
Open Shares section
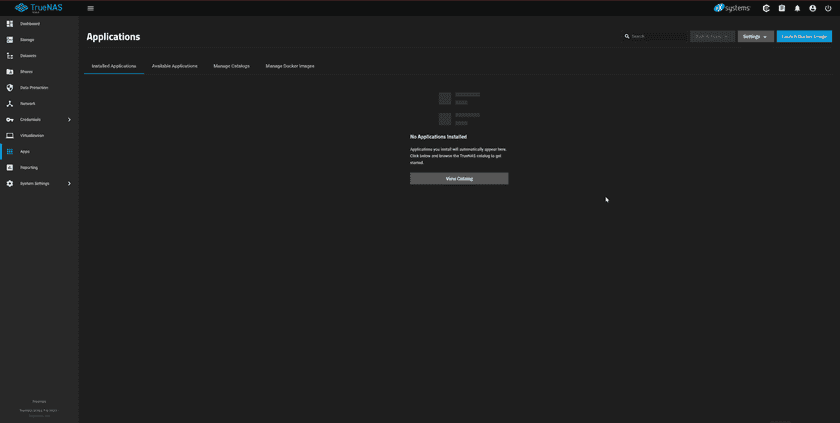[26, 72]
